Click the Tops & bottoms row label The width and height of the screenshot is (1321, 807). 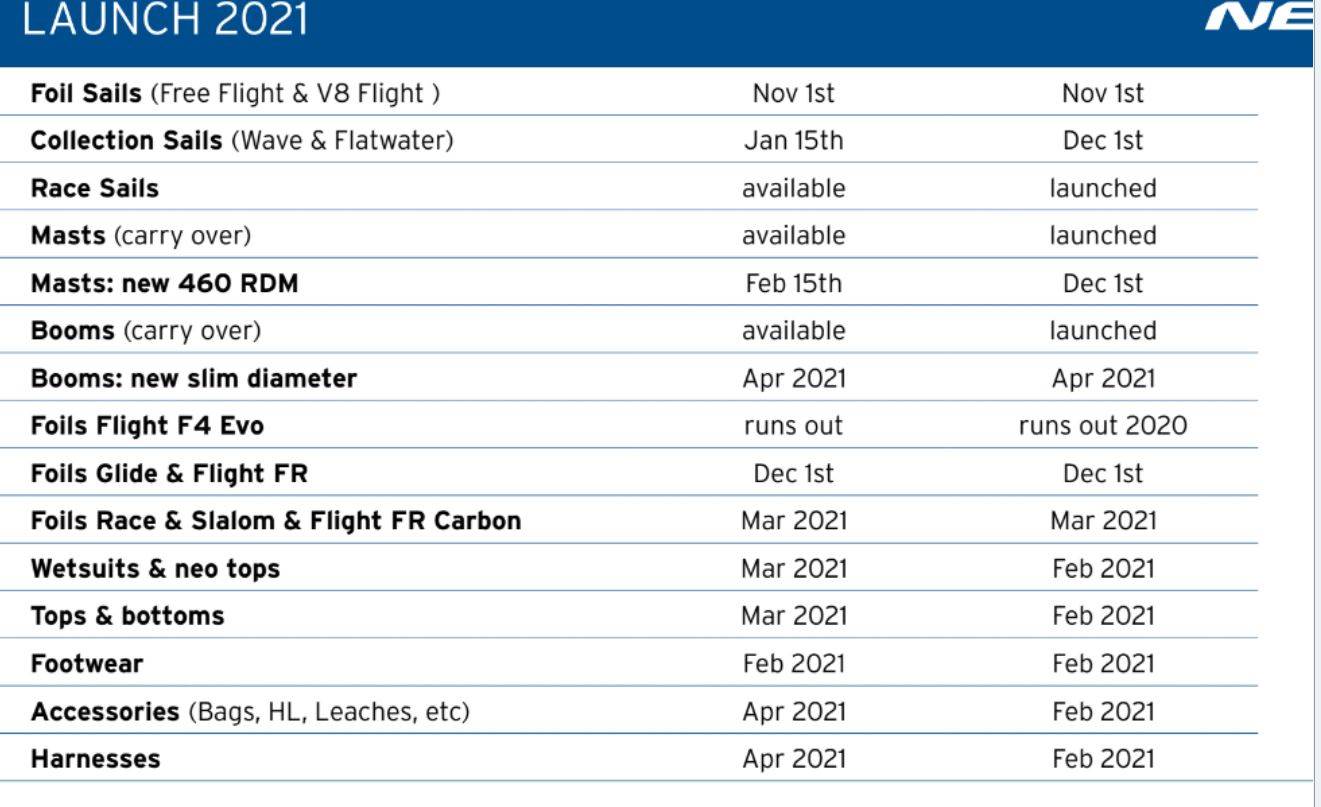click(127, 616)
